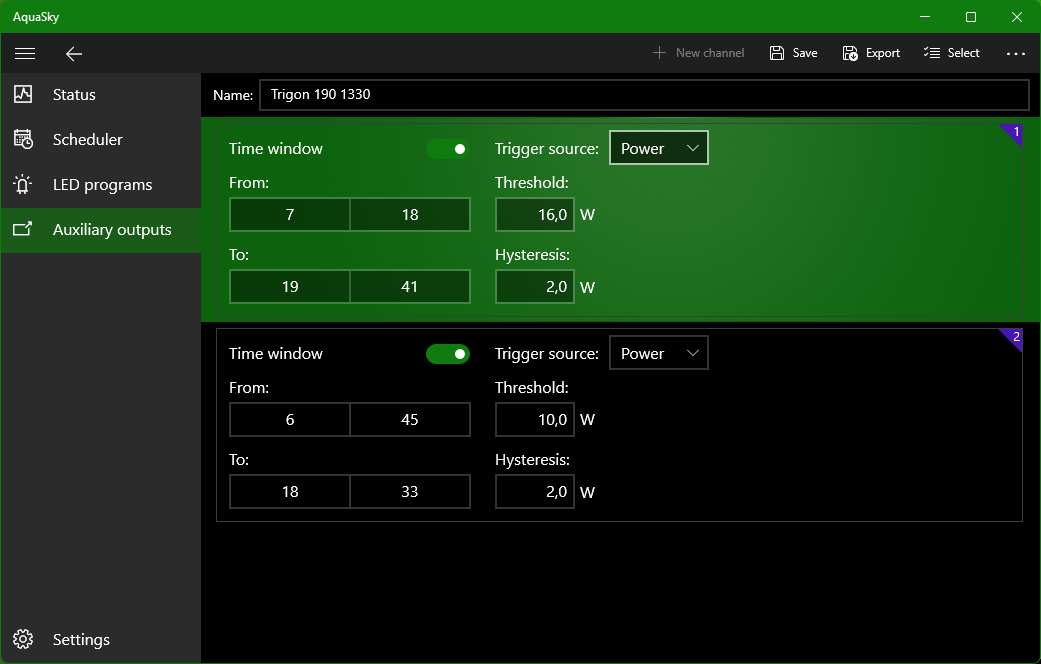Click the New channel button
The width and height of the screenshot is (1041, 664).
[x=698, y=53]
